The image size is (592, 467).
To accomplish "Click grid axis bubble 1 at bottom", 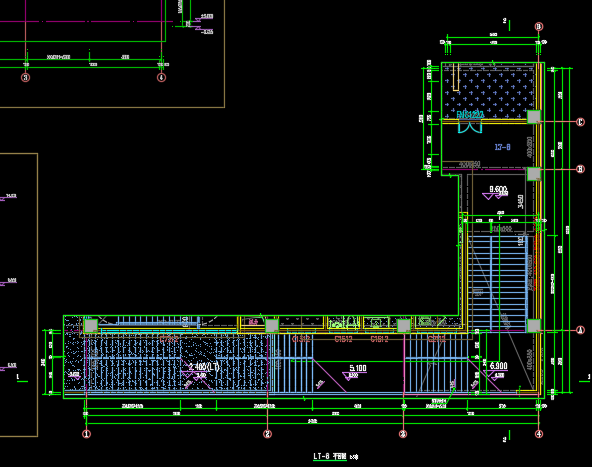I will [x=86, y=434].
